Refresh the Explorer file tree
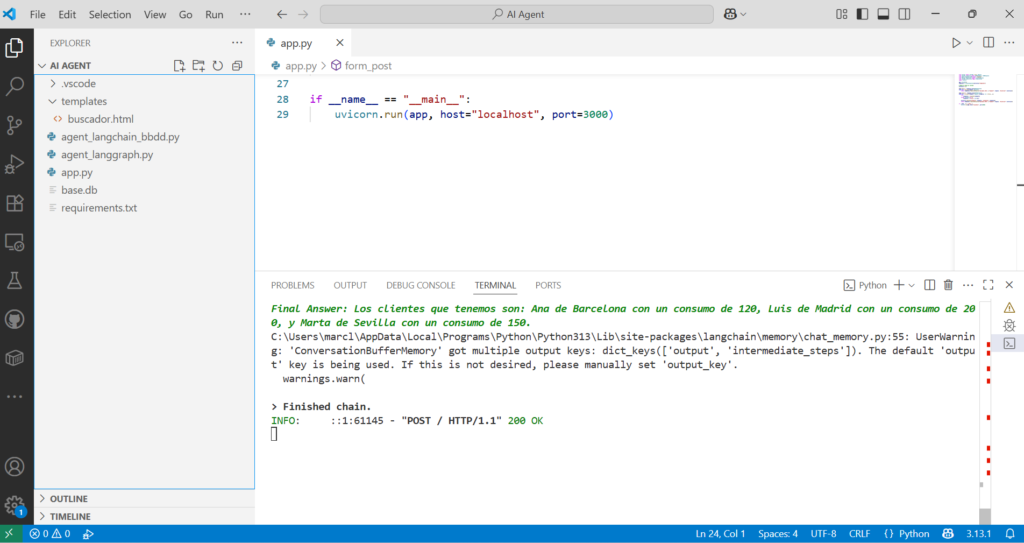1024x543 pixels. tap(217, 66)
